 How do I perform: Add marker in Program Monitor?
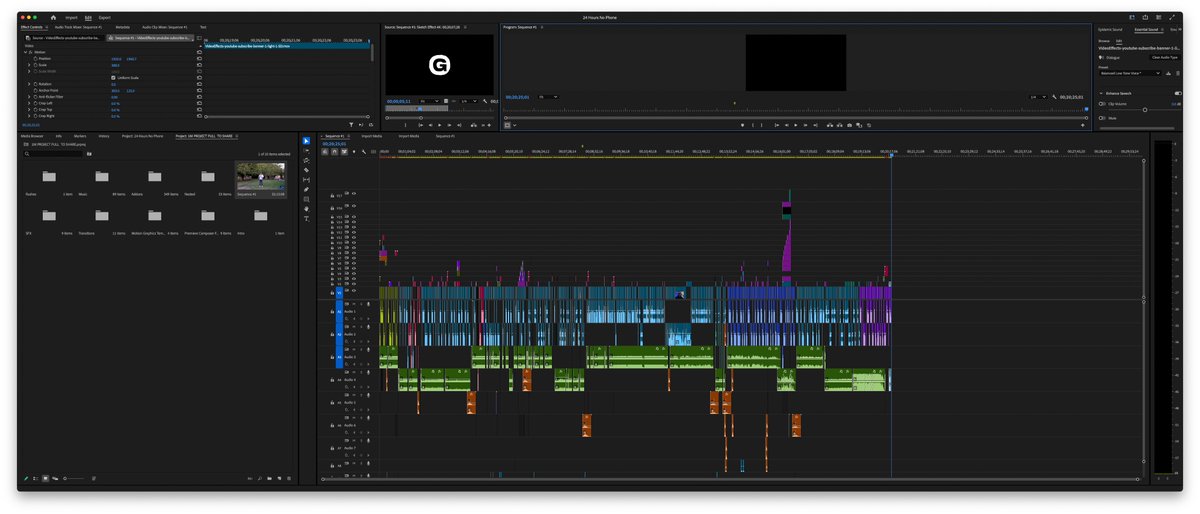tap(742, 125)
